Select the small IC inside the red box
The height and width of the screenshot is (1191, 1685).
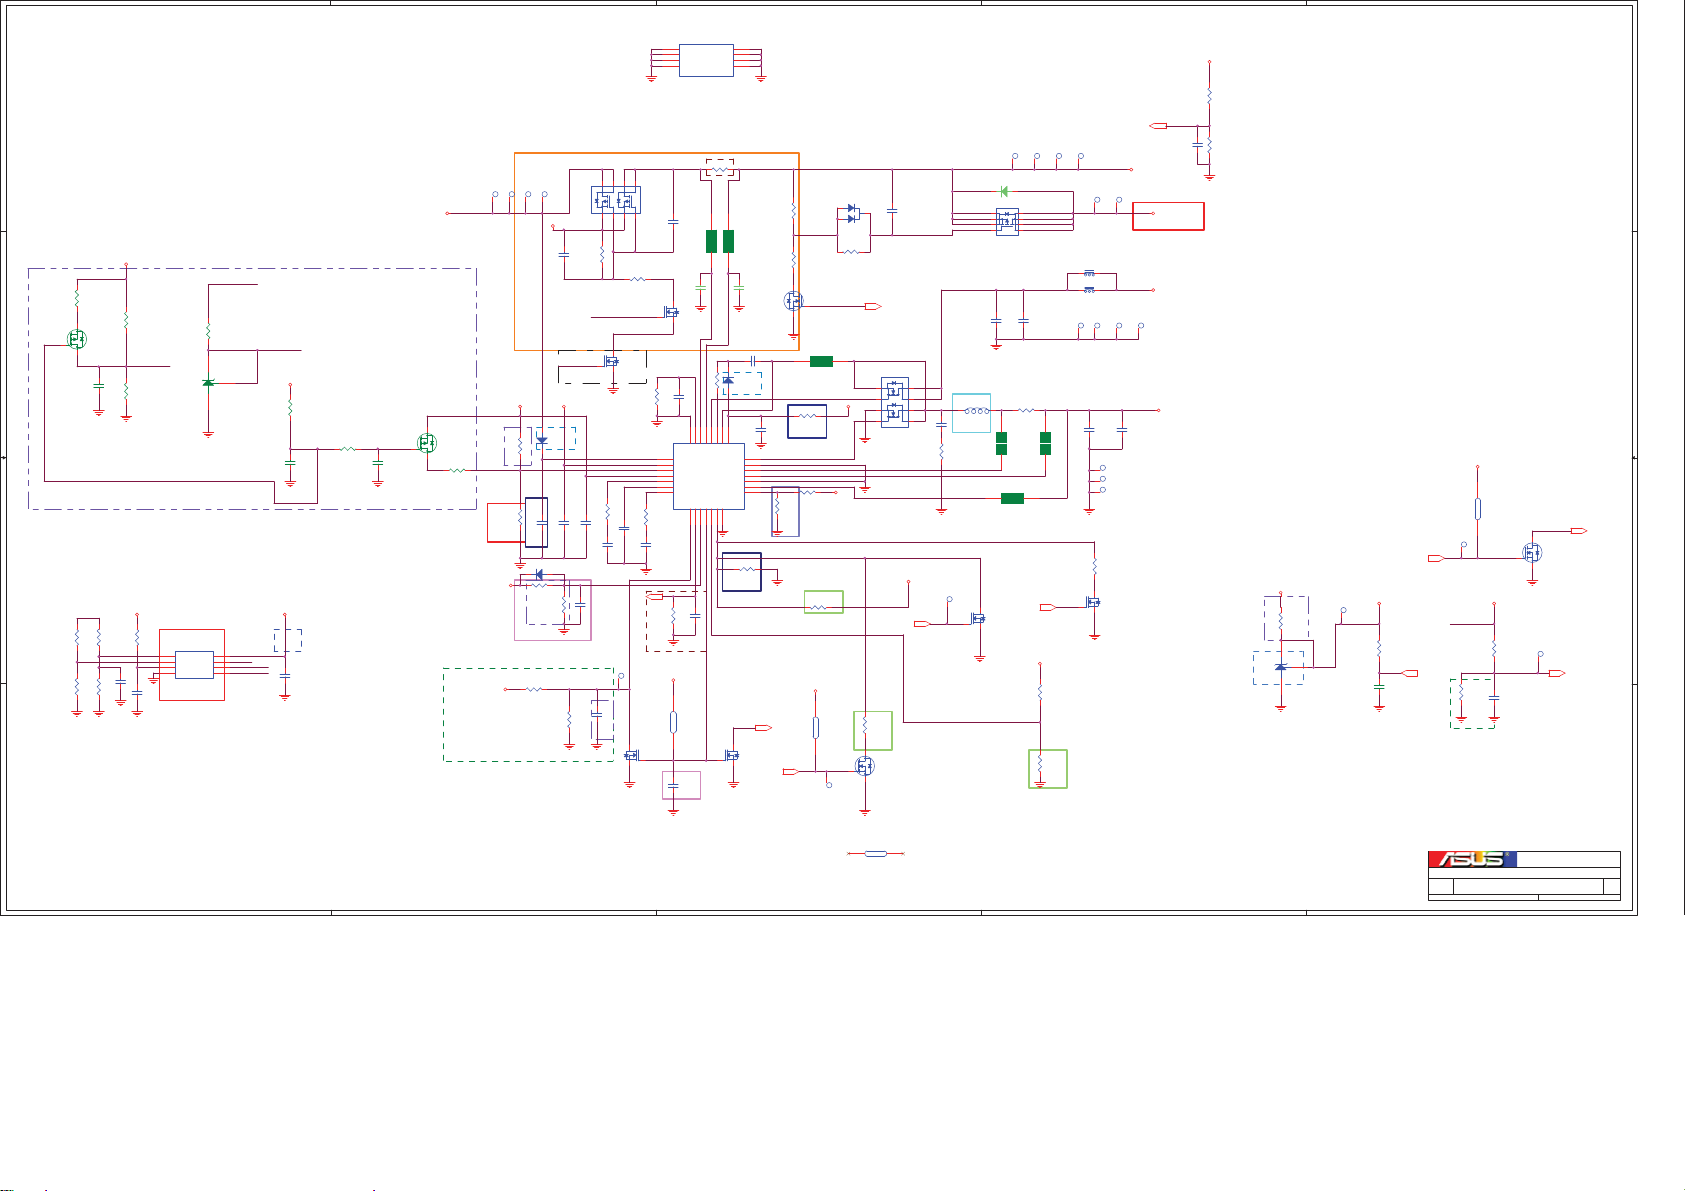pyautogui.click(x=194, y=665)
